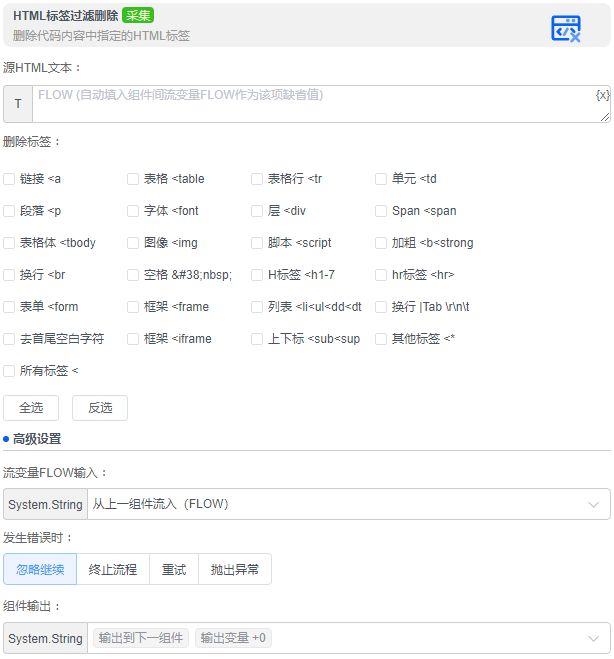Click the {x} variable insert icon
The image size is (614, 659).
[x=602, y=95]
